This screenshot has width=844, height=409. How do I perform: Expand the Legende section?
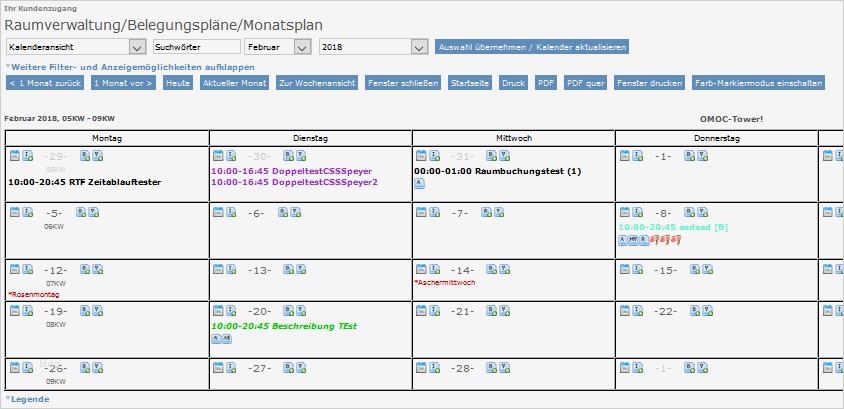point(27,399)
